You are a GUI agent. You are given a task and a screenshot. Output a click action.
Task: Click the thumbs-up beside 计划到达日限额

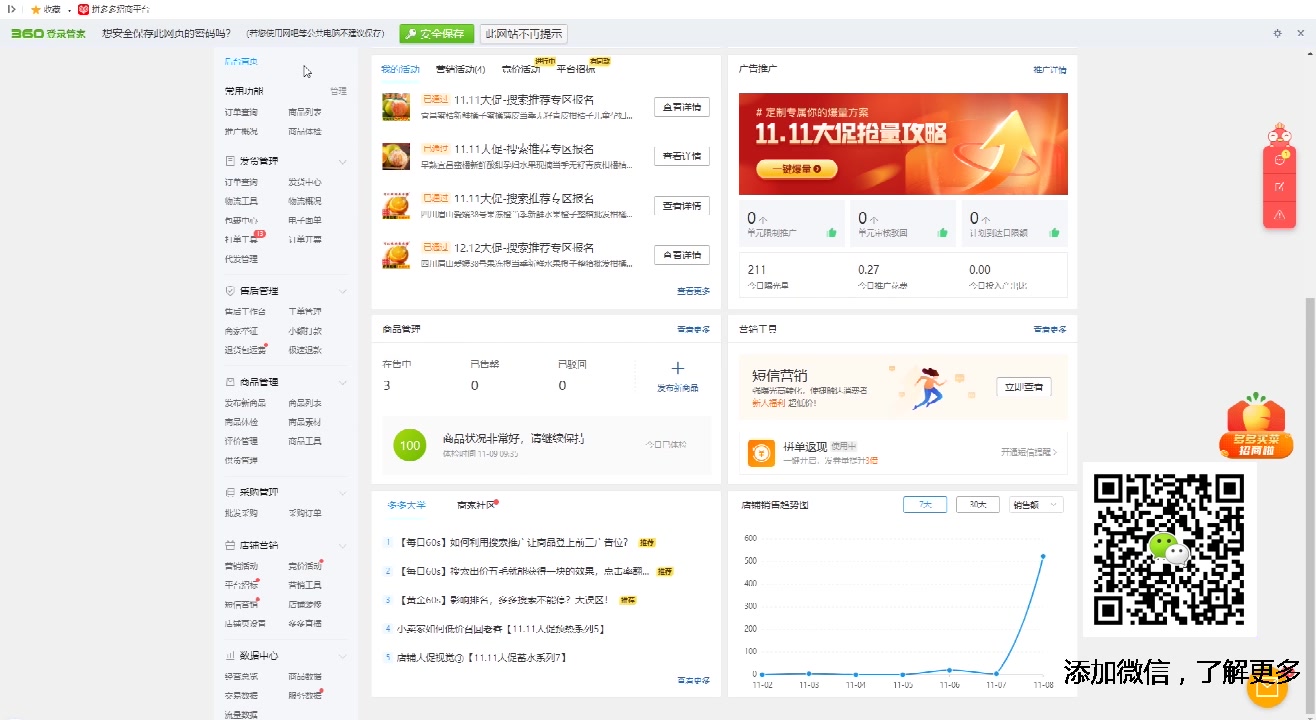coord(1054,233)
